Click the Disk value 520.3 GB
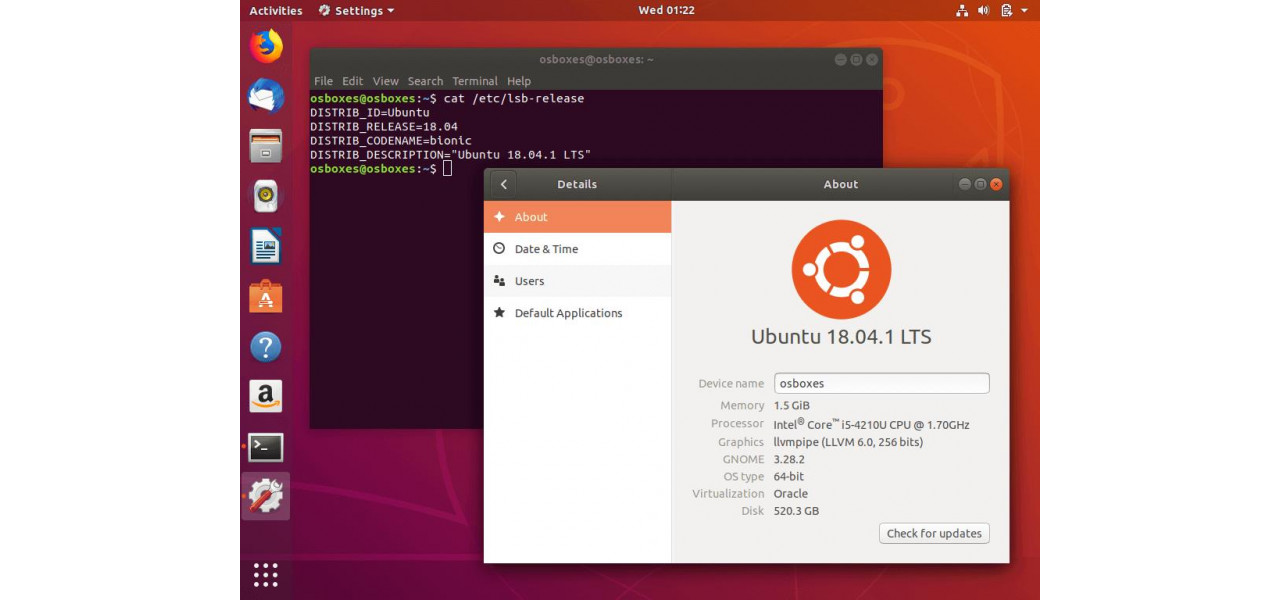Image resolution: width=1280 pixels, height=600 pixels. tap(797, 512)
